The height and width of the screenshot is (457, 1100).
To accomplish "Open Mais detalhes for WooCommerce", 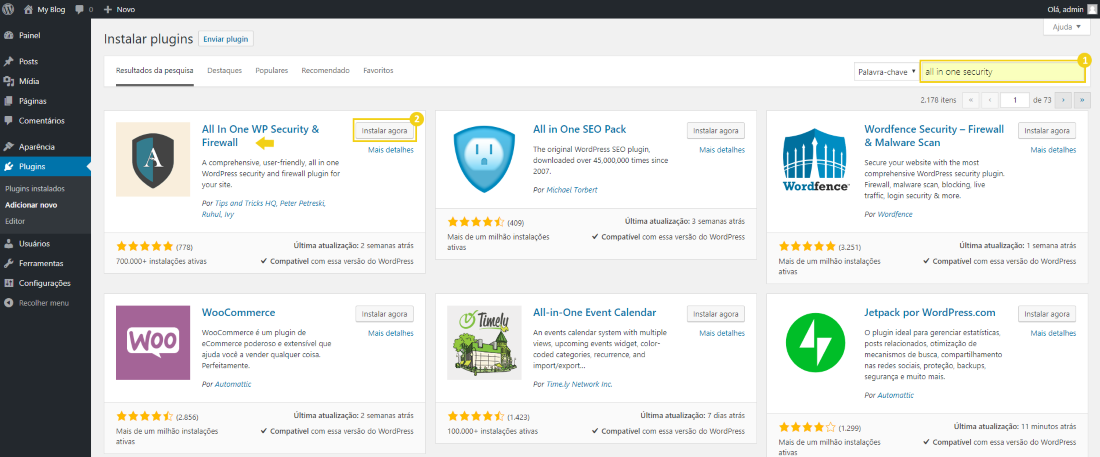I will (391, 333).
